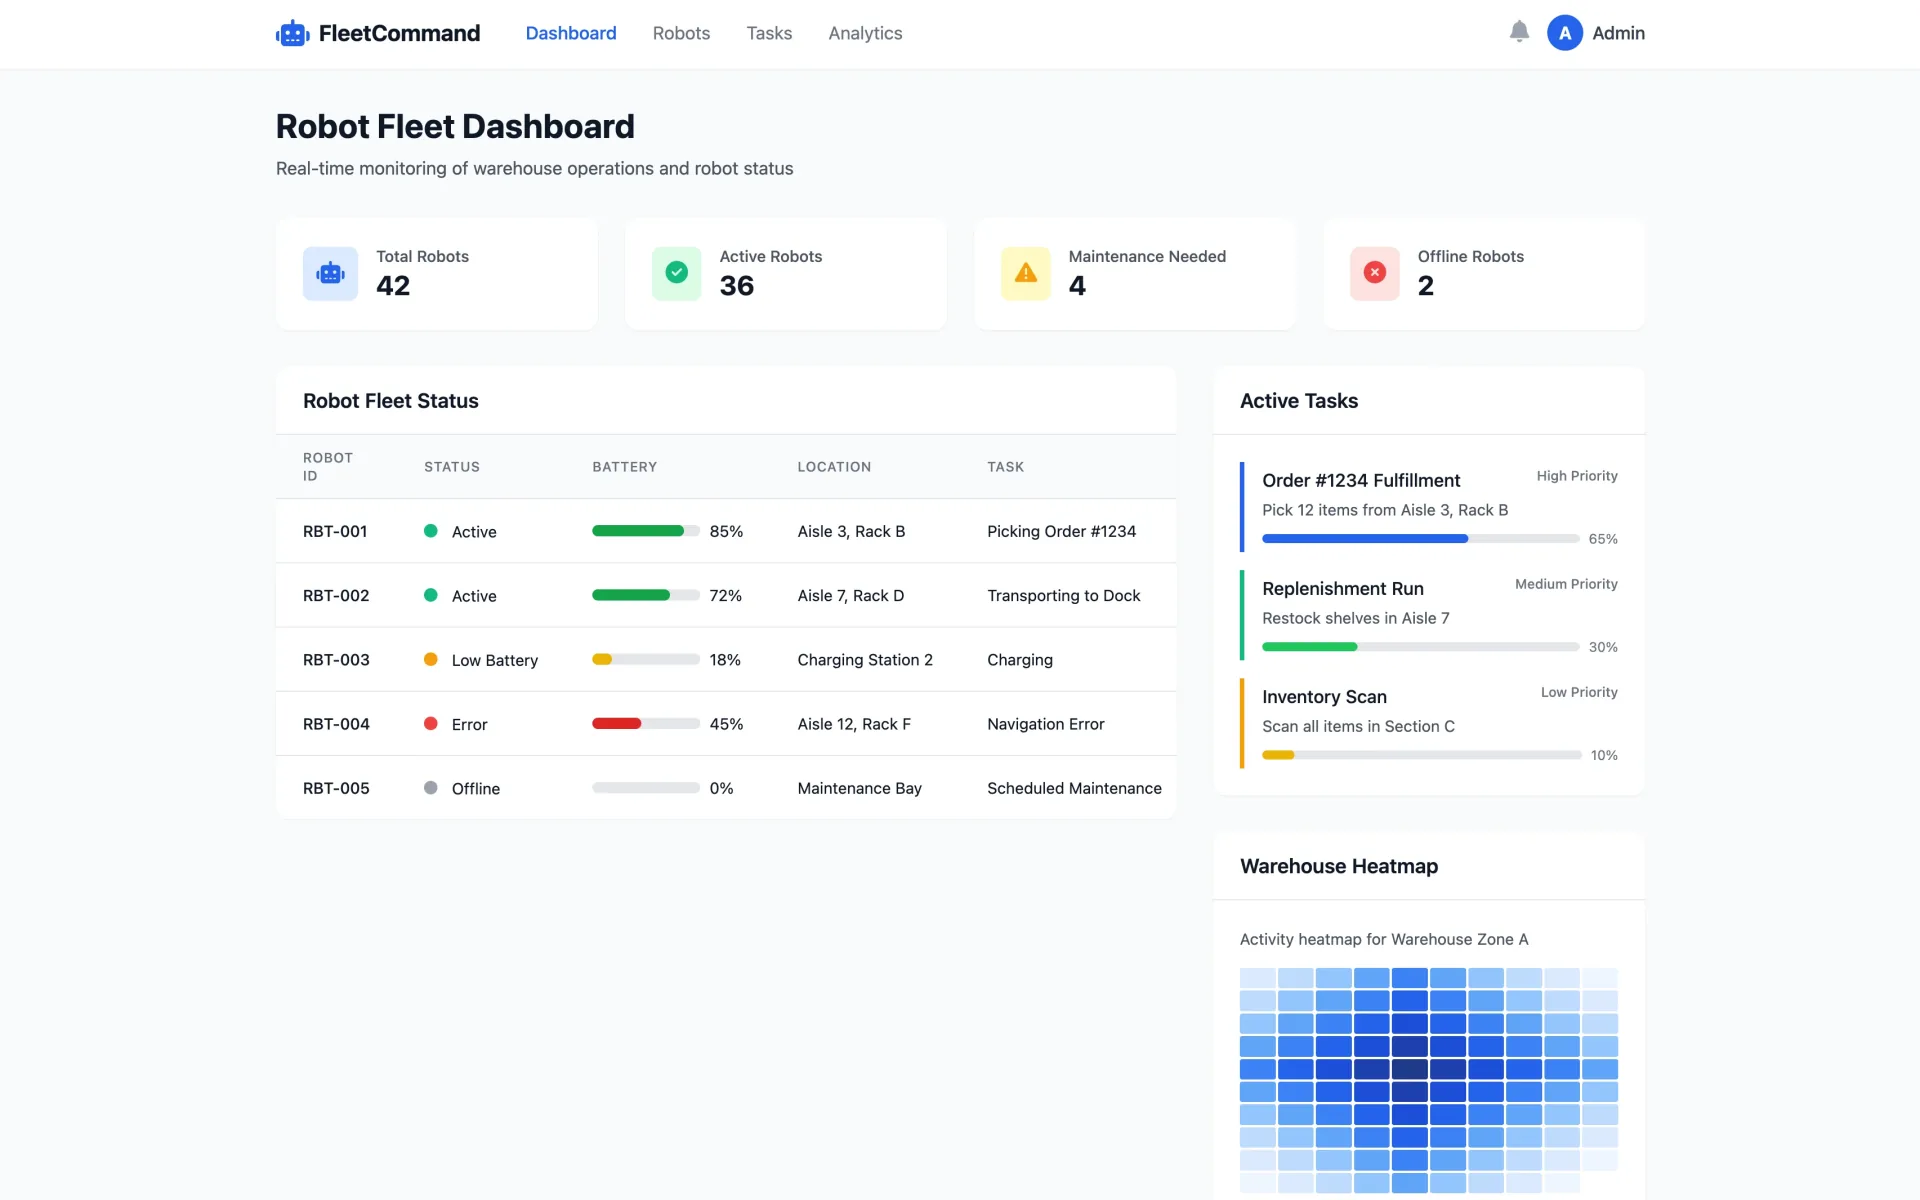Click the orange Low Battery status dot

click(431, 659)
